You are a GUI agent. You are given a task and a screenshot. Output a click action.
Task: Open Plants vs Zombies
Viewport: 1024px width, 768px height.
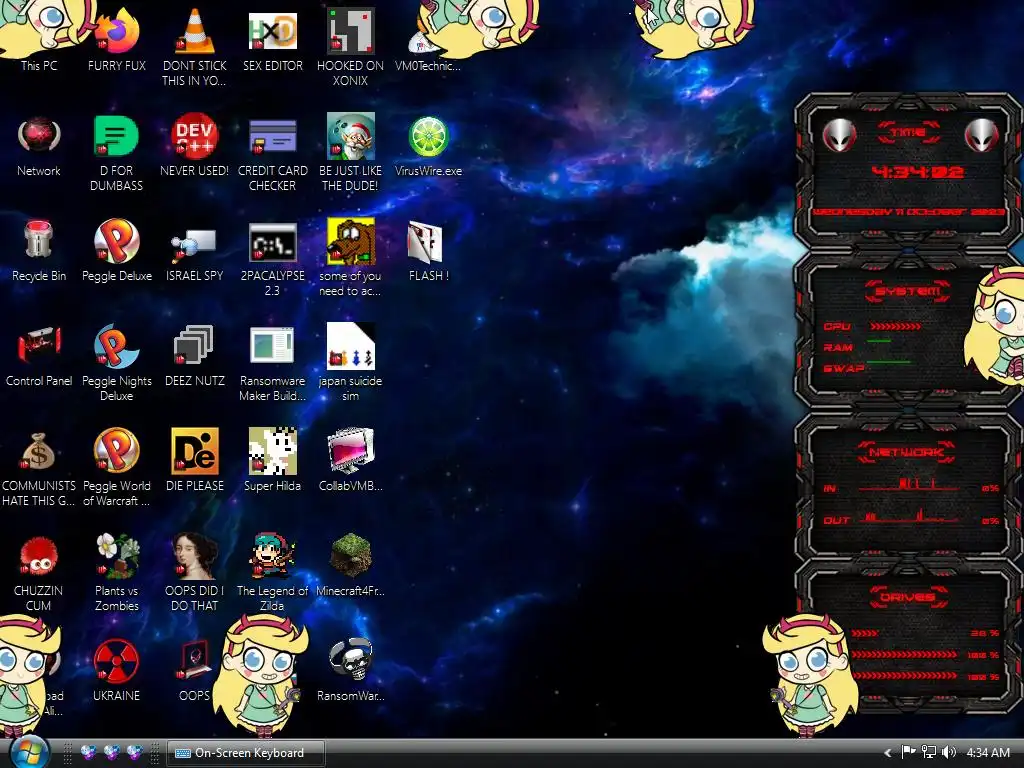(118, 556)
